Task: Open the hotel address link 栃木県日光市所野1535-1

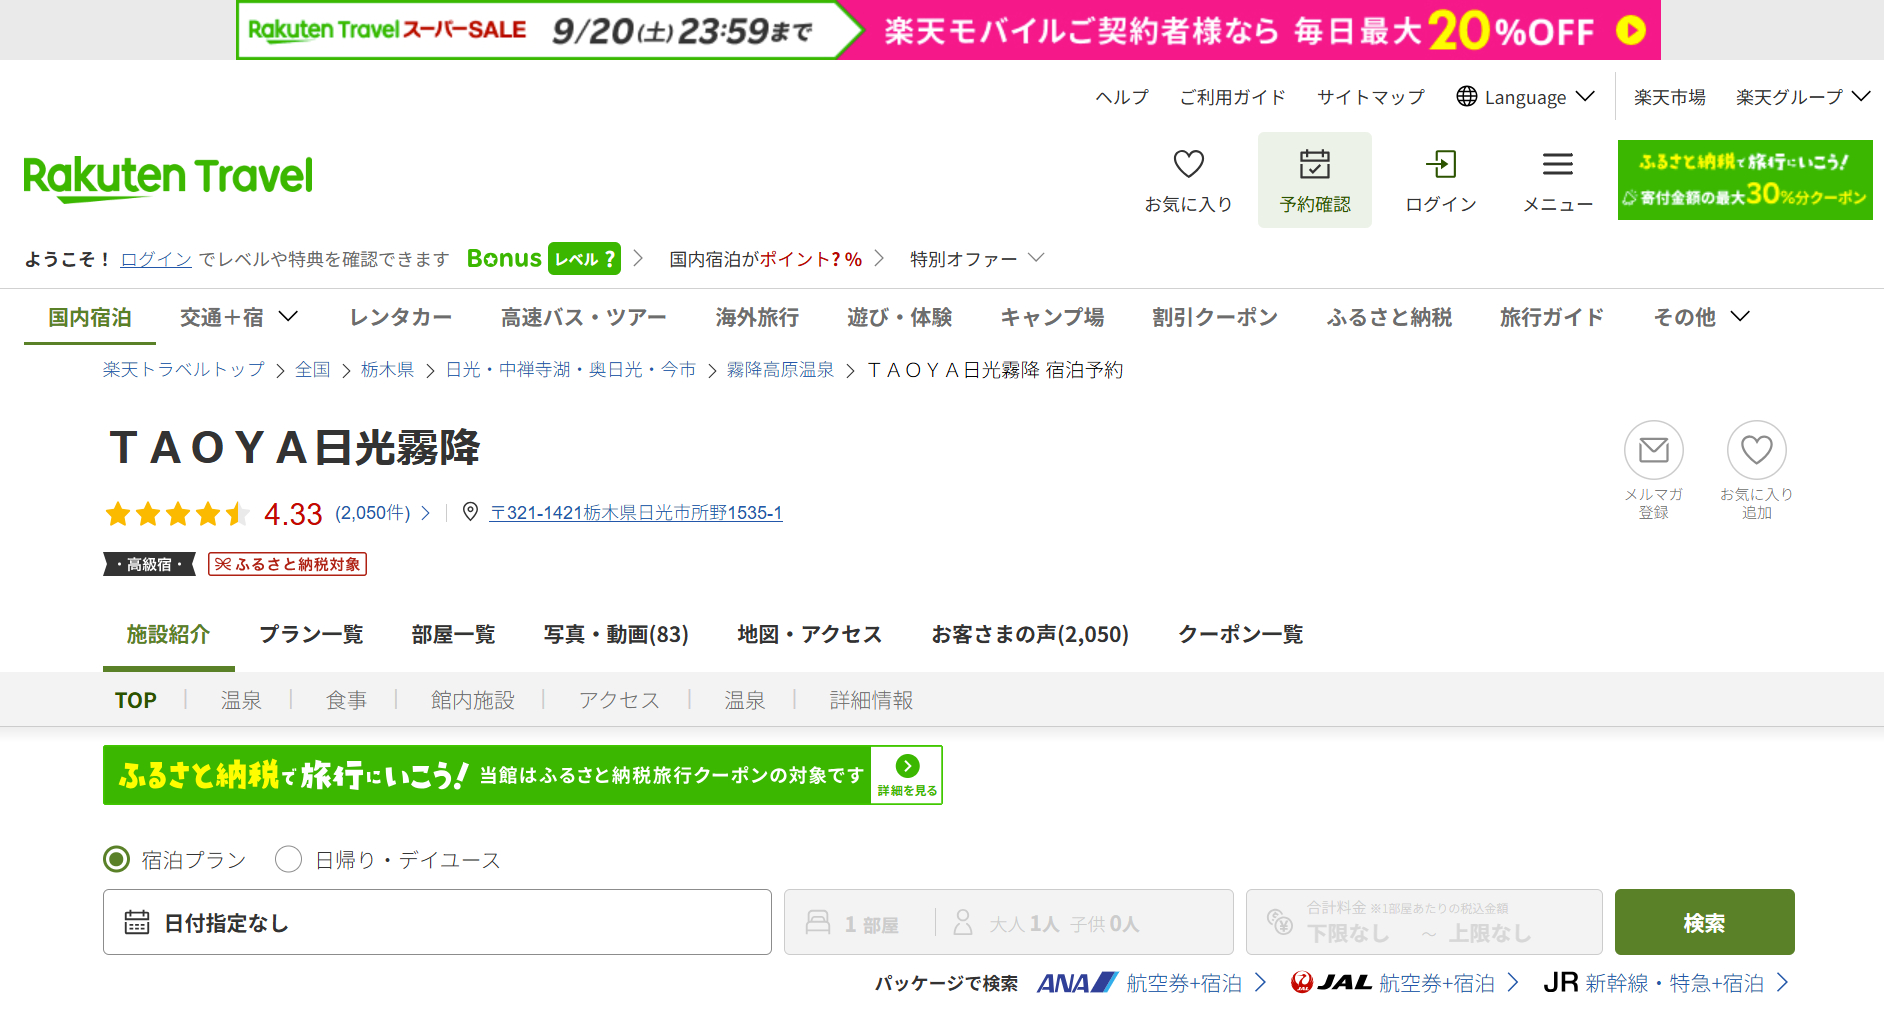Action: click(636, 513)
